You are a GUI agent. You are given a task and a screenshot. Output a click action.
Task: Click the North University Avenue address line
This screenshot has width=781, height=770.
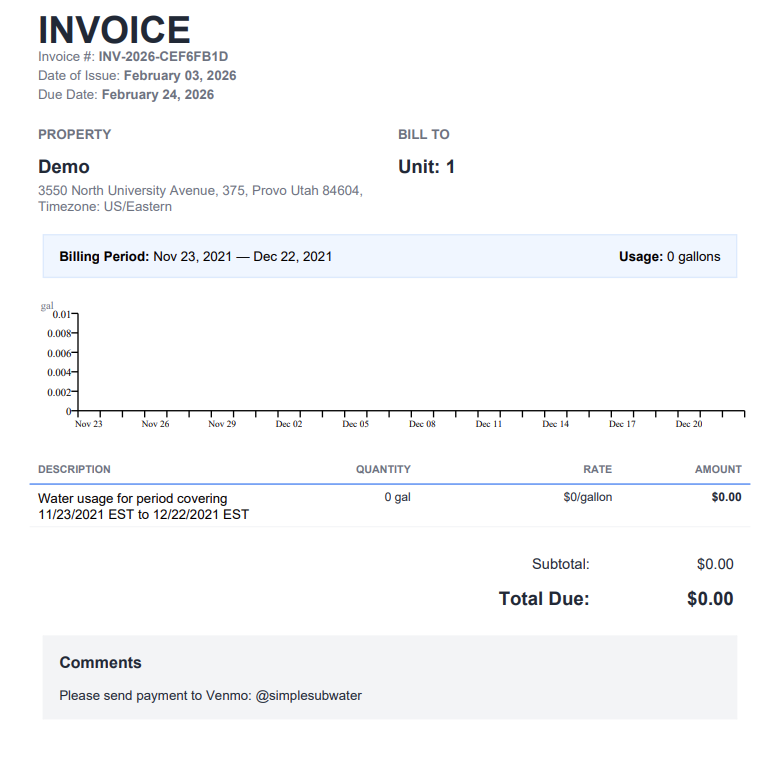(x=200, y=190)
